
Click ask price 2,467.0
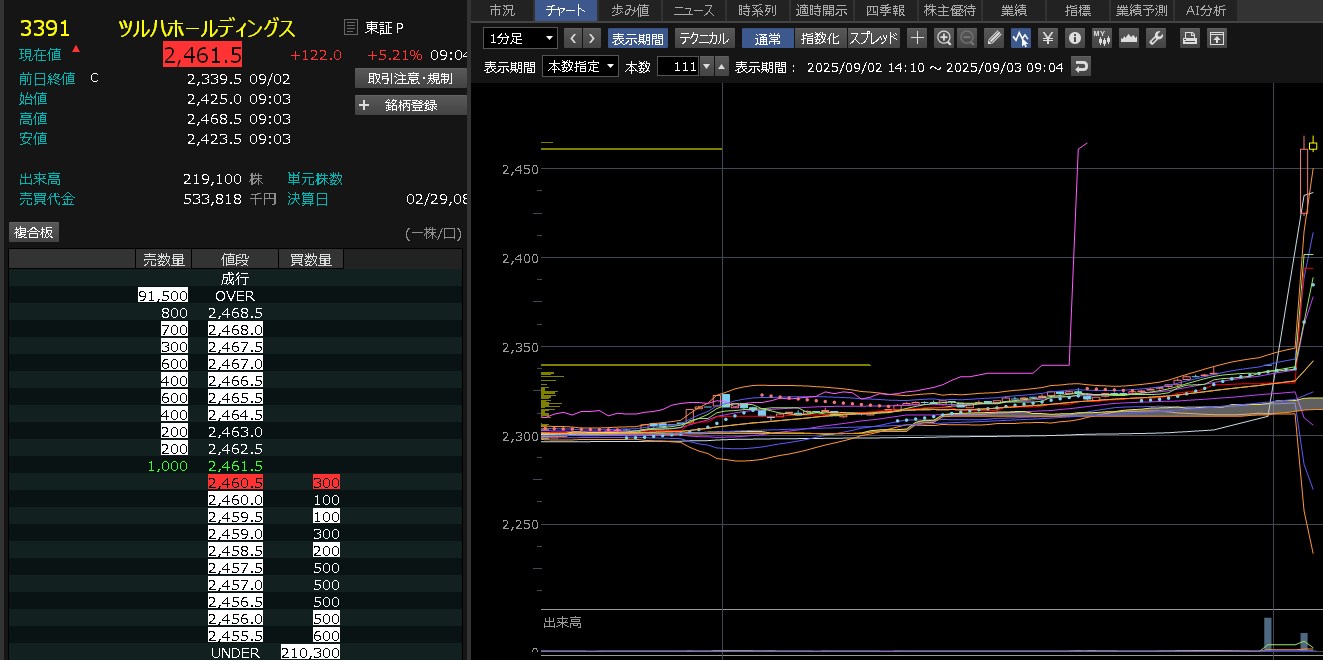tap(236, 364)
